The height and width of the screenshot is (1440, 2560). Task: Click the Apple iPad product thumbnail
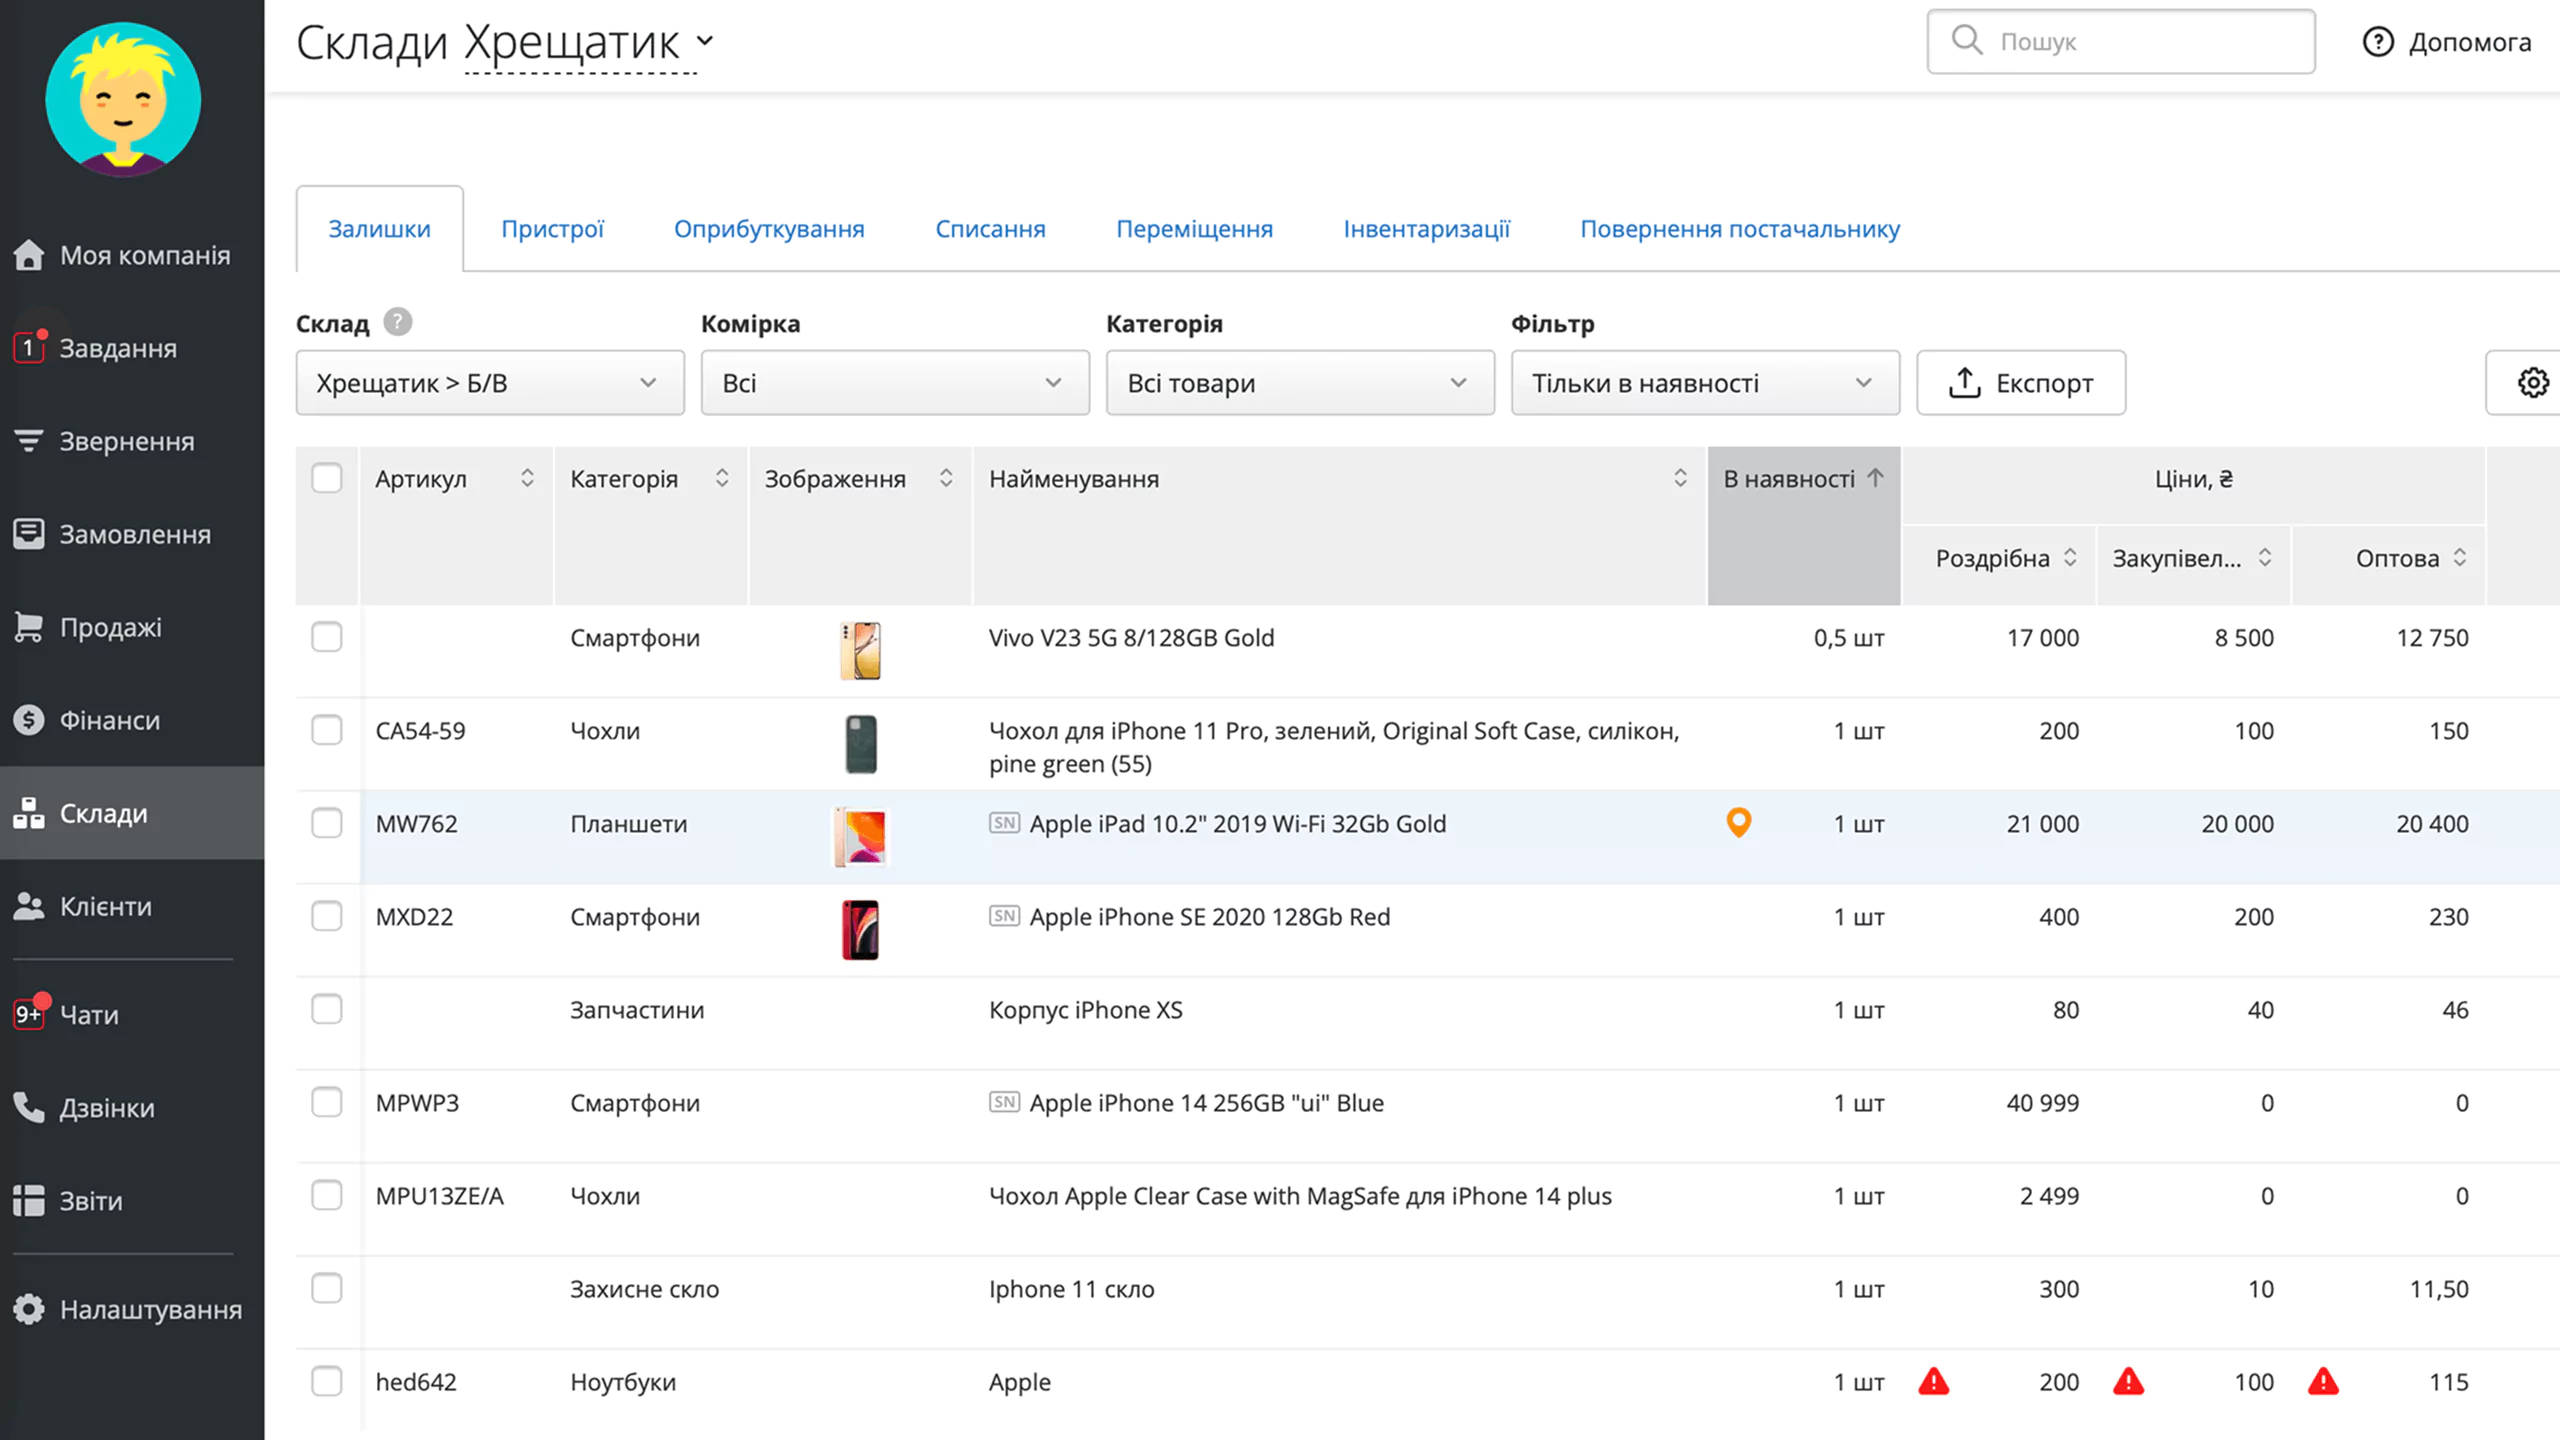[x=860, y=837]
